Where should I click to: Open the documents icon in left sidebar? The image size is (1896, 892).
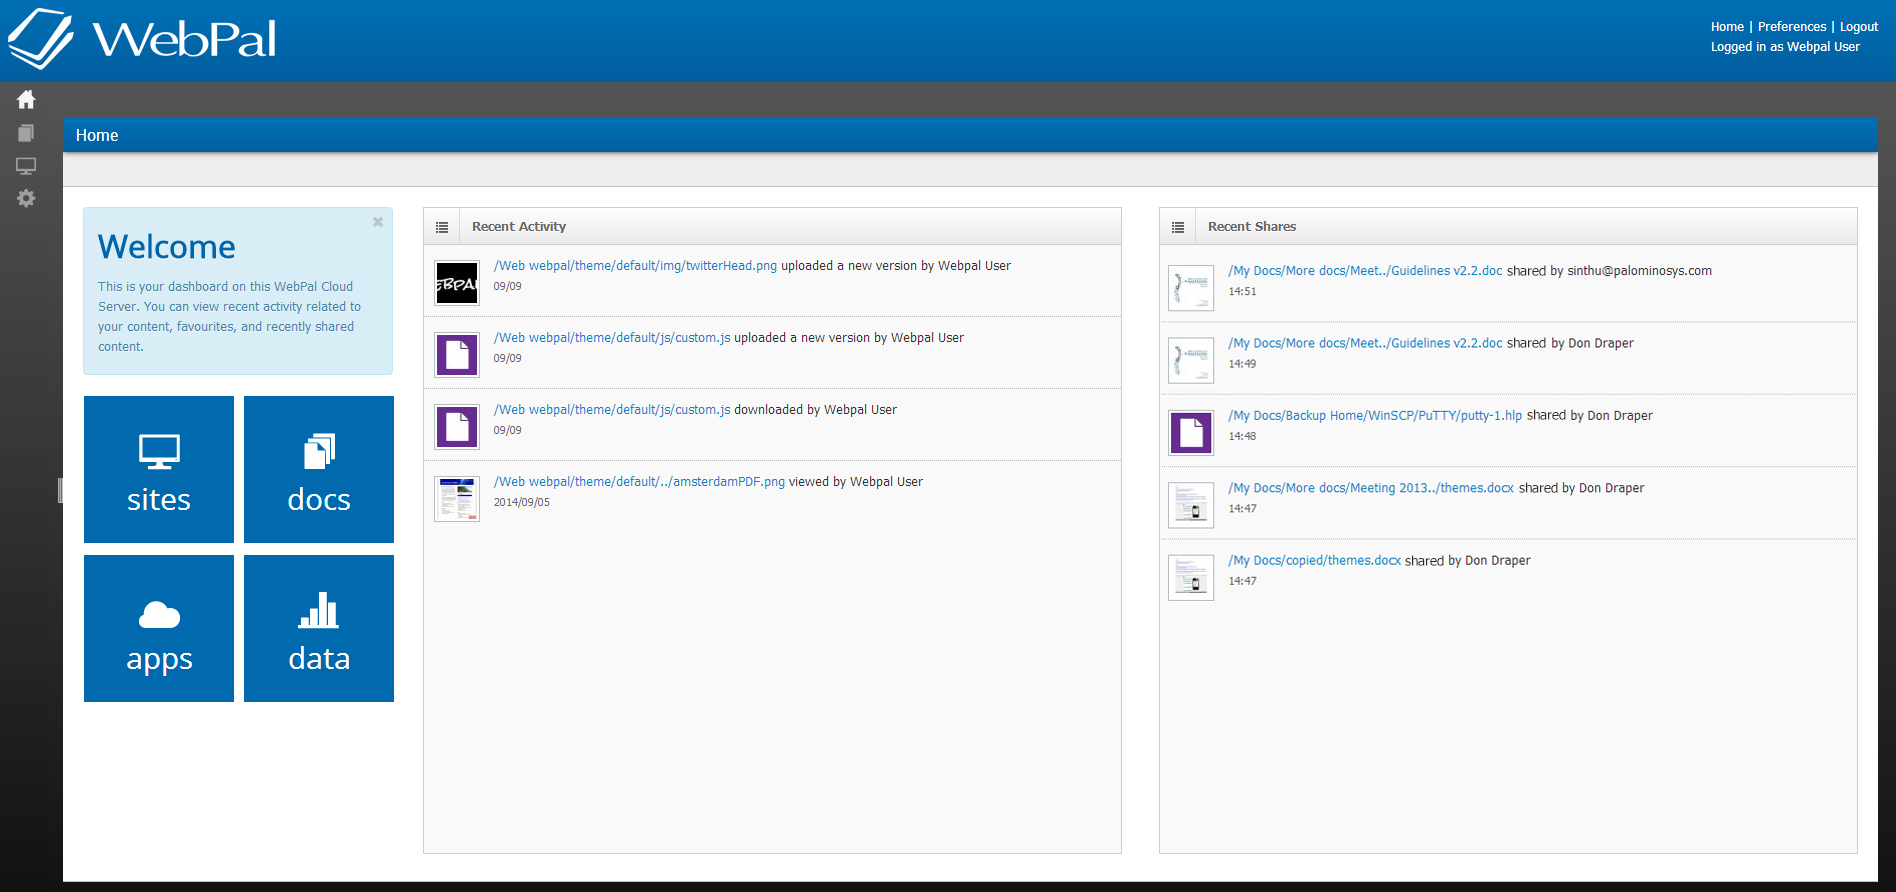(x=26, y=133)
